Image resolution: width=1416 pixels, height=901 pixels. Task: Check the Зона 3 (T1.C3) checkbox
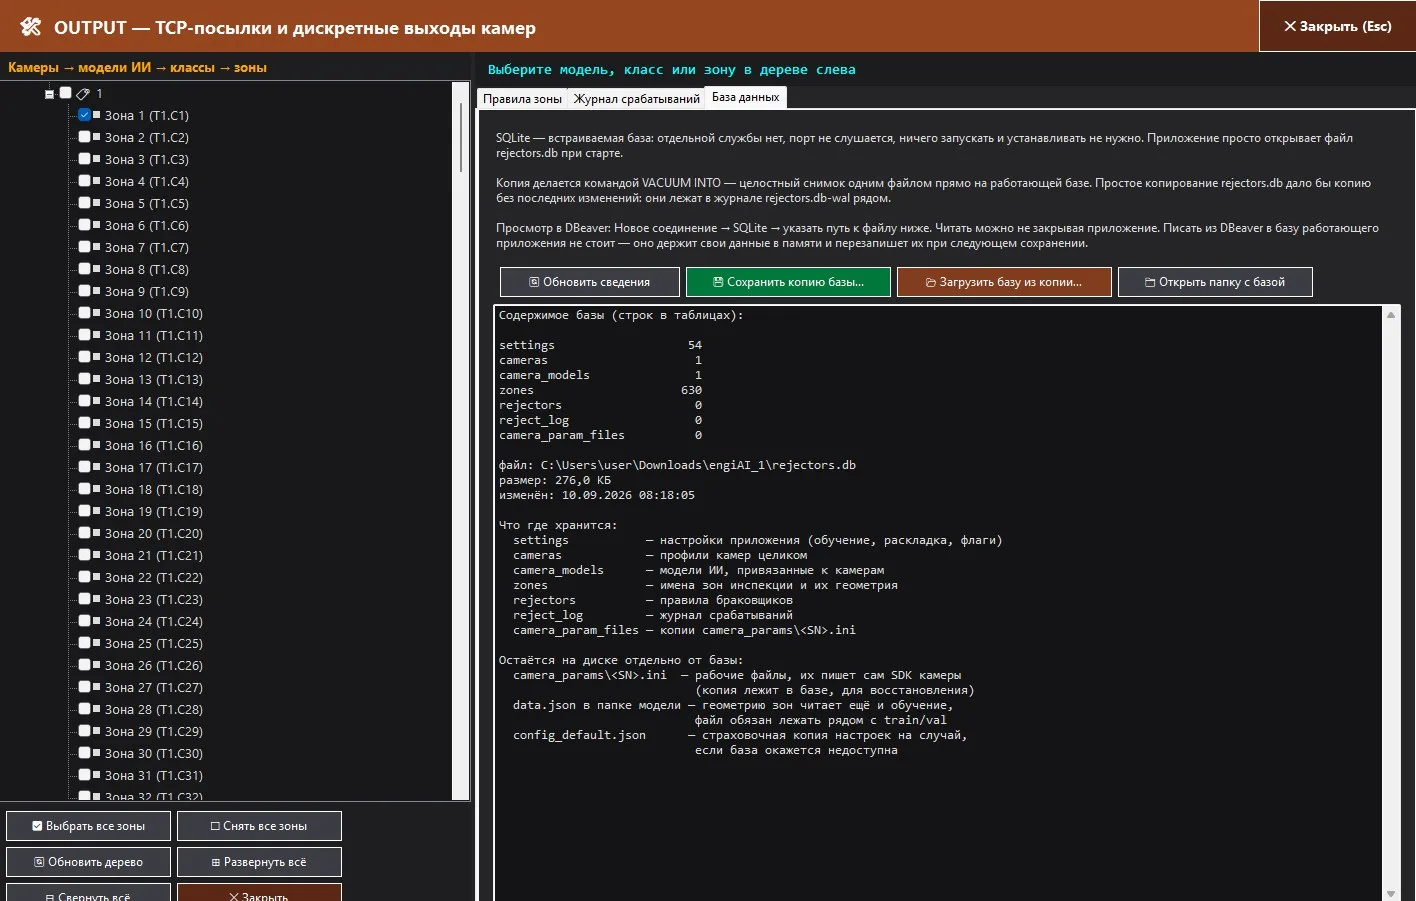85,159
